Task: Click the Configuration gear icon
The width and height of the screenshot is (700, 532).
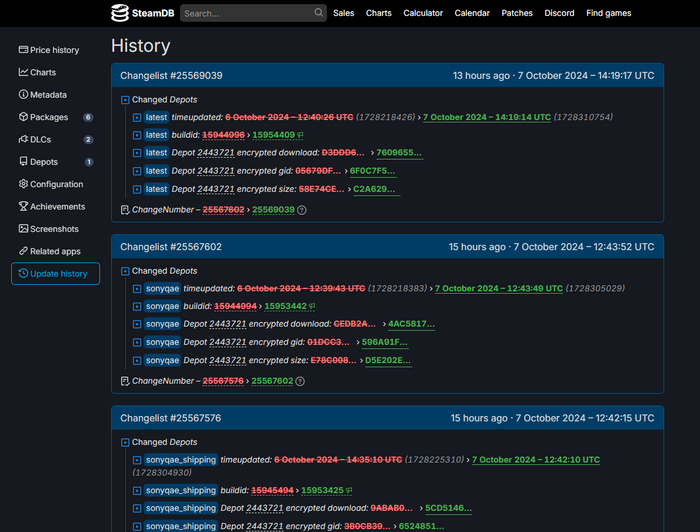Action: [x=23, y=184]
